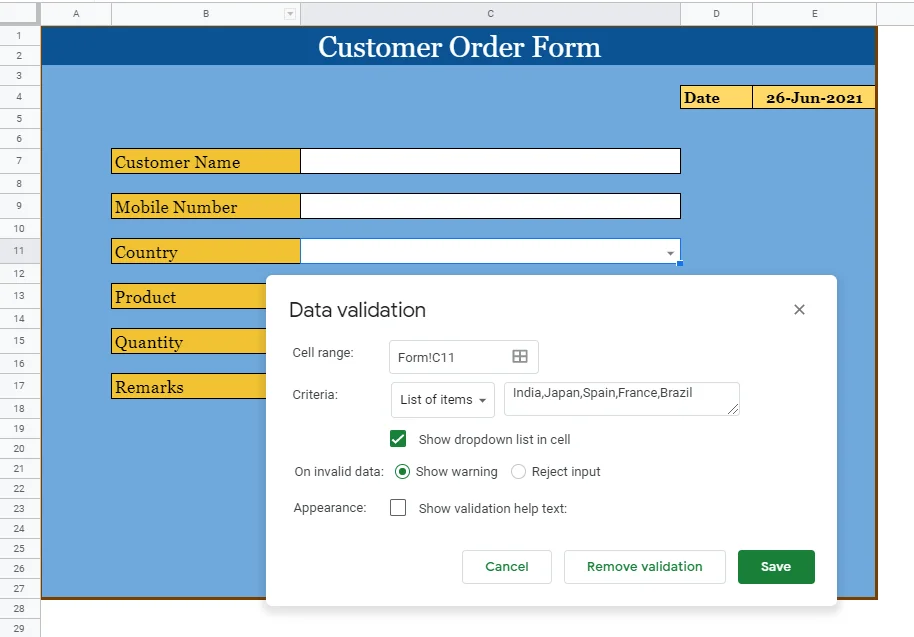Select the Product label cell
The width and height of the screenshot is (914, 637).
189,296
